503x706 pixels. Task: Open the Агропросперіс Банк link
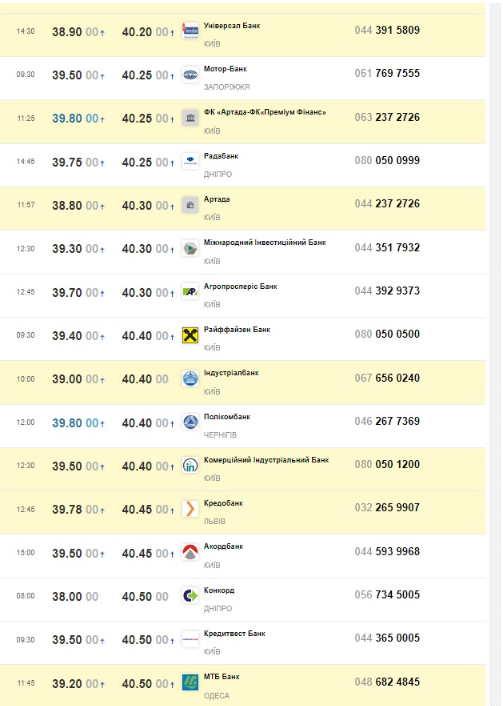pyautogui.click(x=240, y=286)
